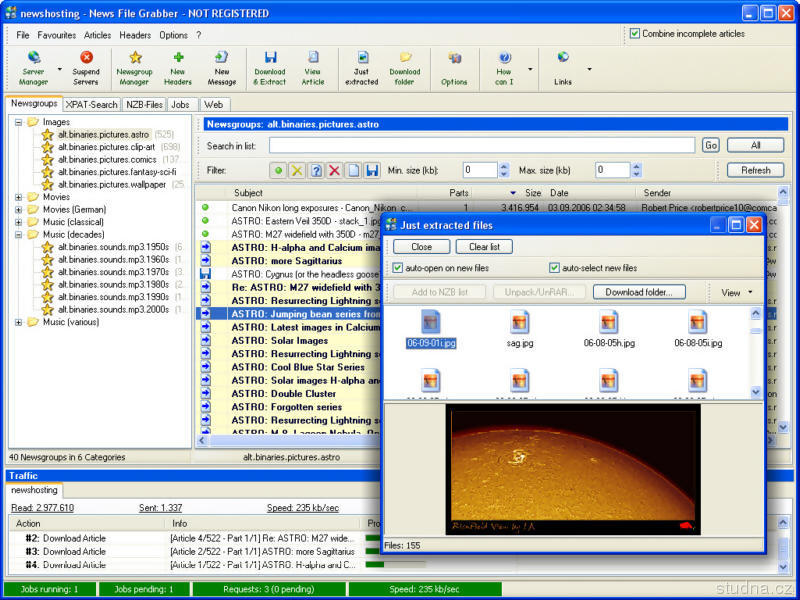The height and width of the screenshot is (600, 800).
Task: Switch to the NZB-Files tab
Action: pos(145,104)
